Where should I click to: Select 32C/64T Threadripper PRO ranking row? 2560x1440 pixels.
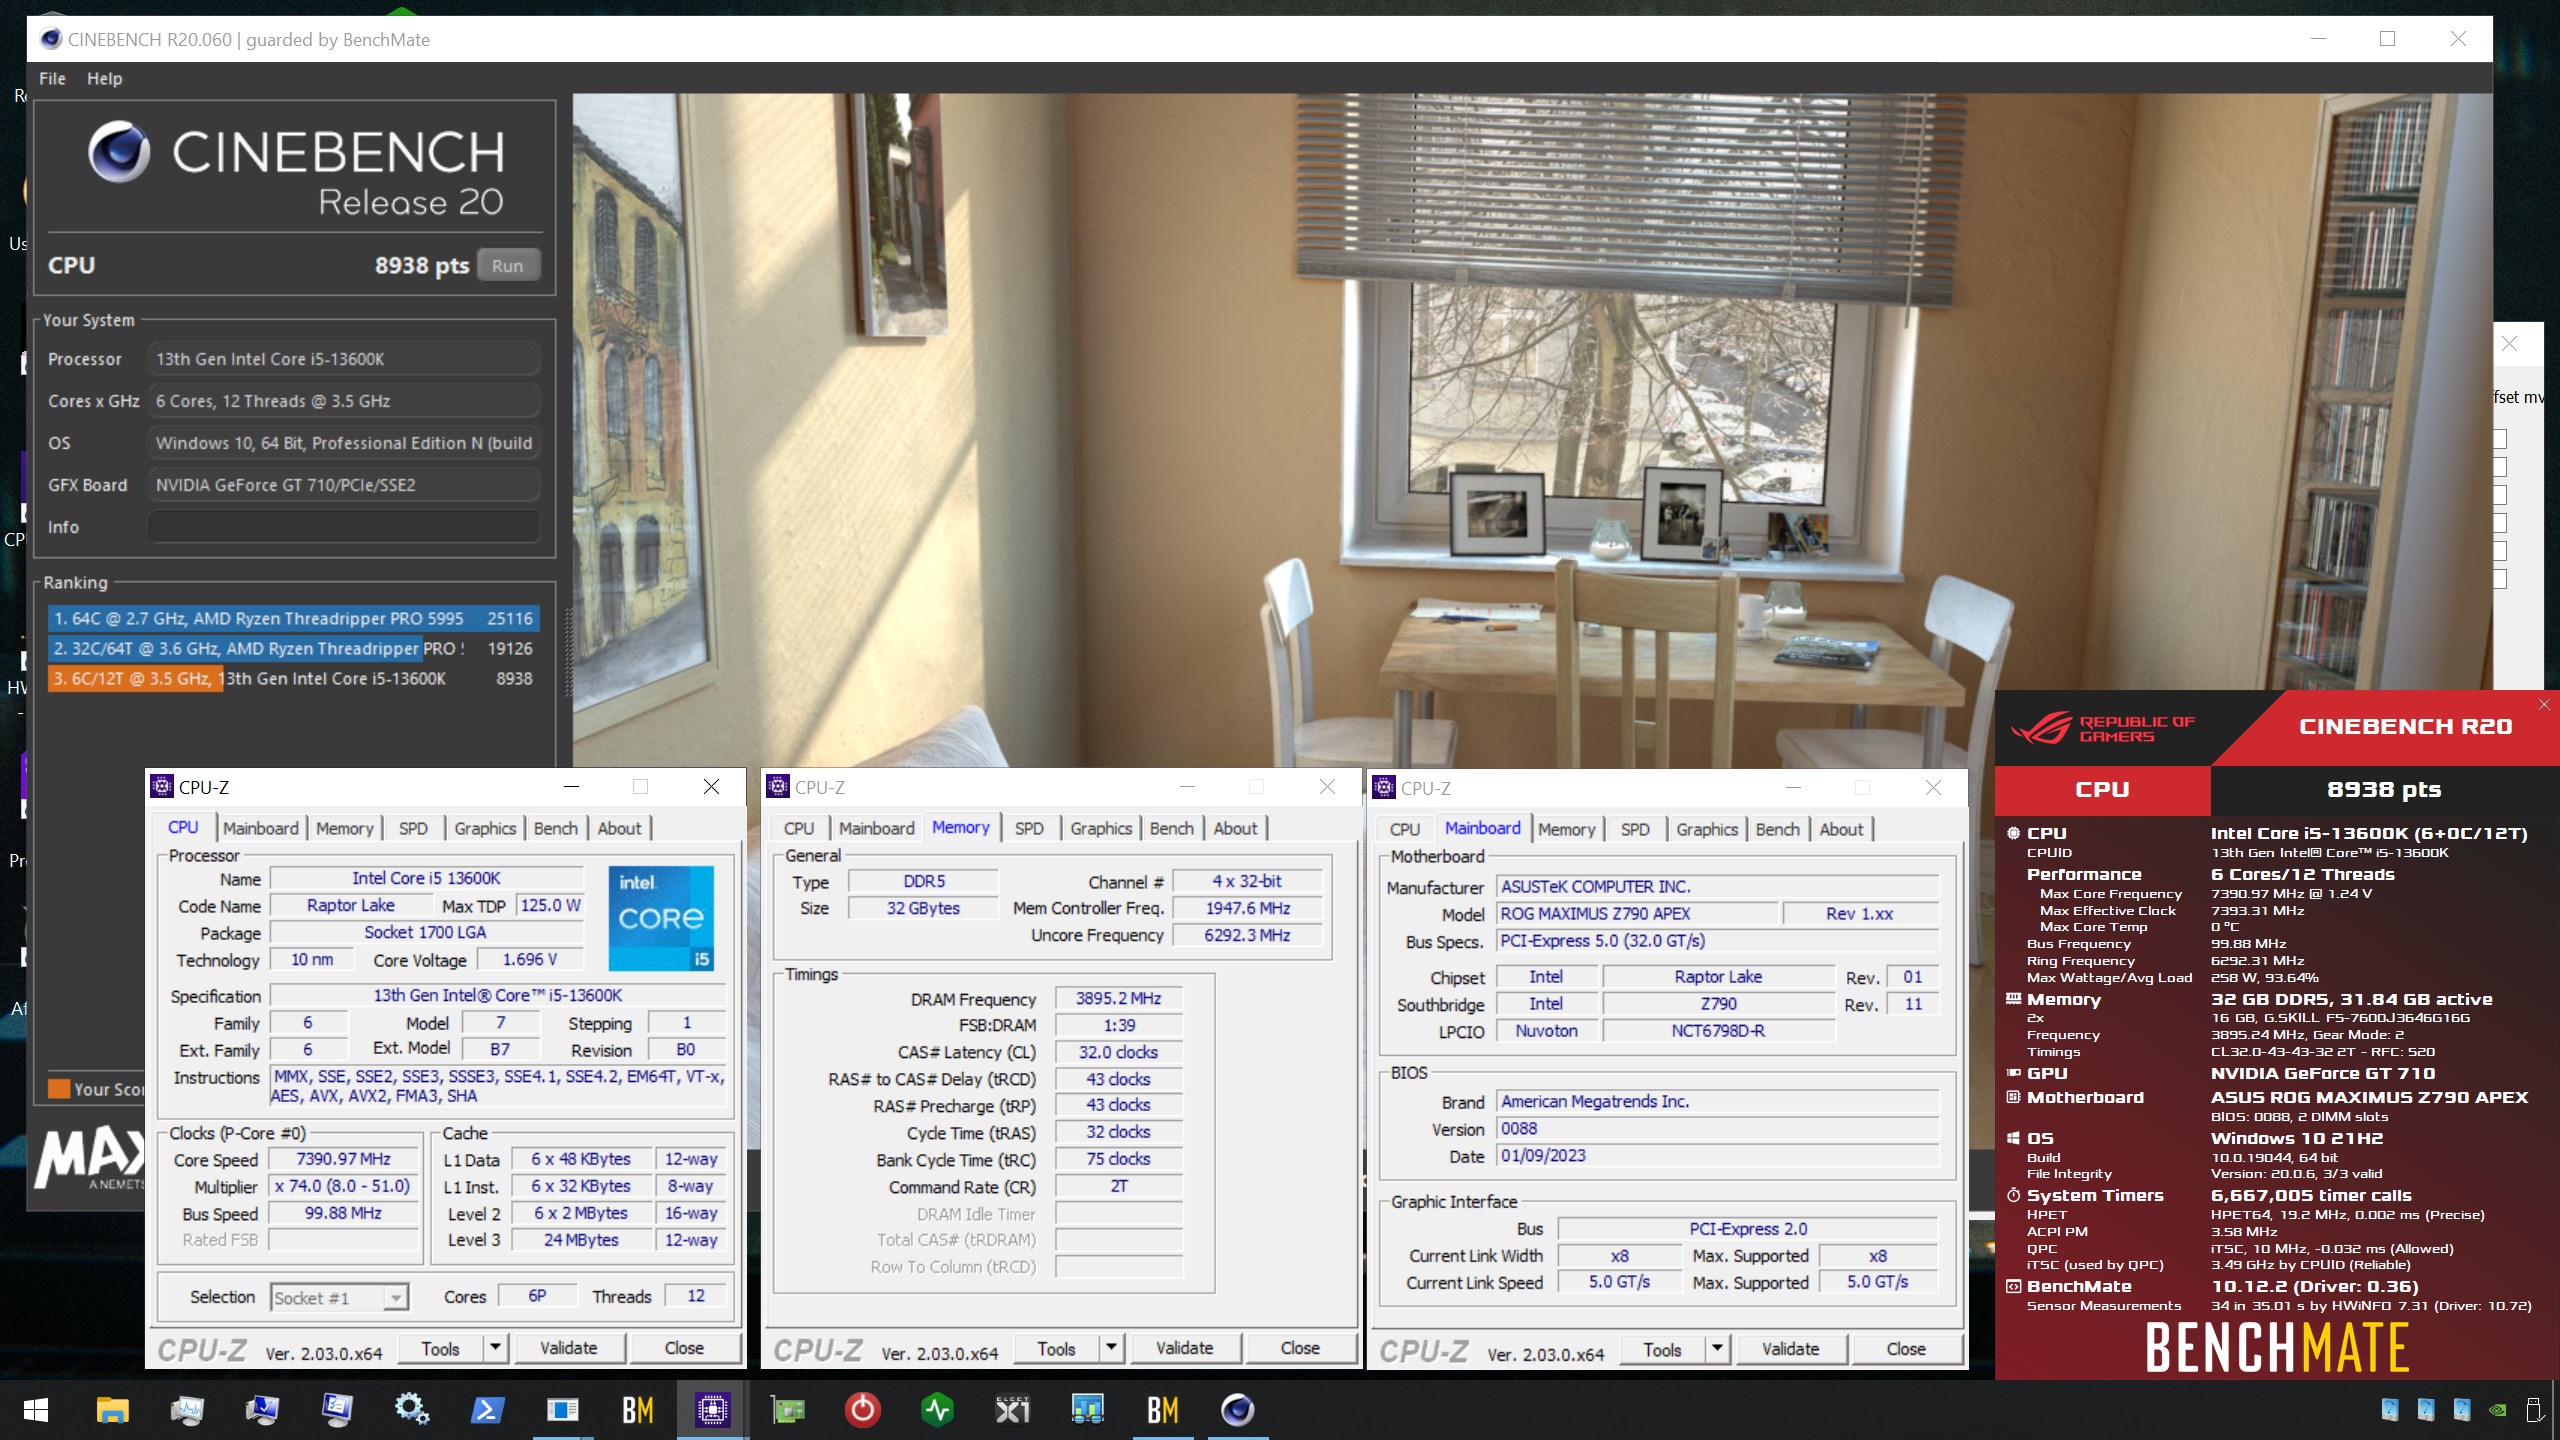(293, 649)
